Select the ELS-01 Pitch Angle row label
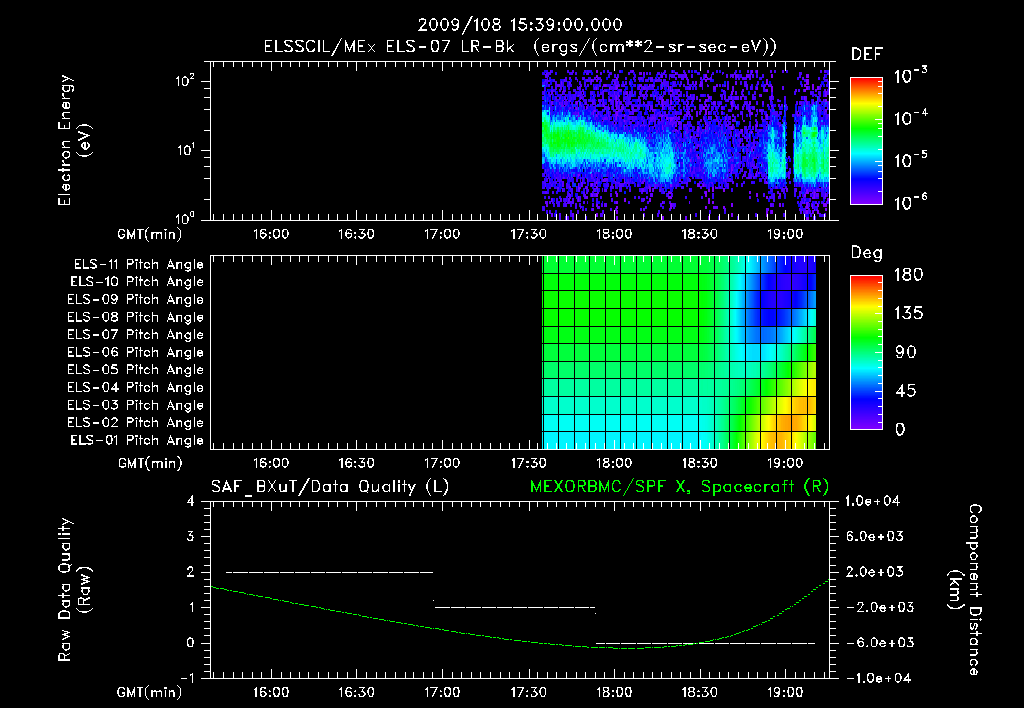1024x708 pixels. (x=137, y=440)
